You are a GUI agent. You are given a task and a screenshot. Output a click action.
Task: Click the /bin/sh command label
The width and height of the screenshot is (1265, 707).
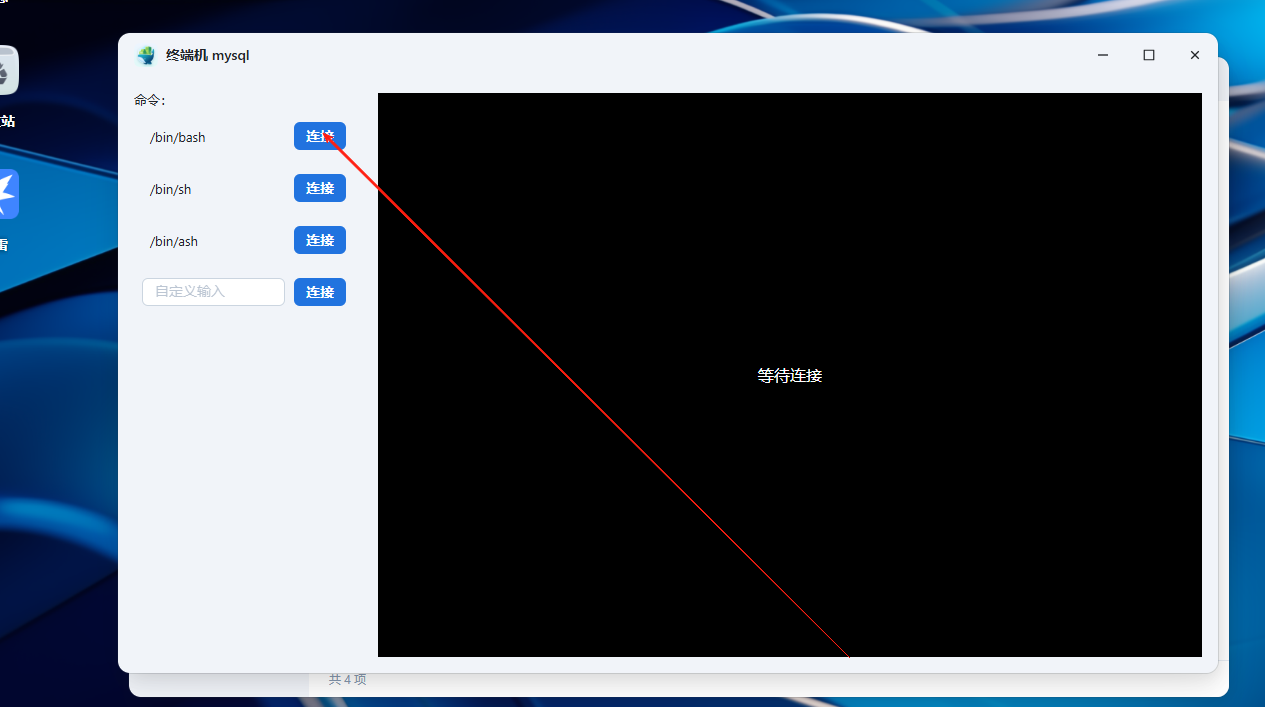[170, 189]
